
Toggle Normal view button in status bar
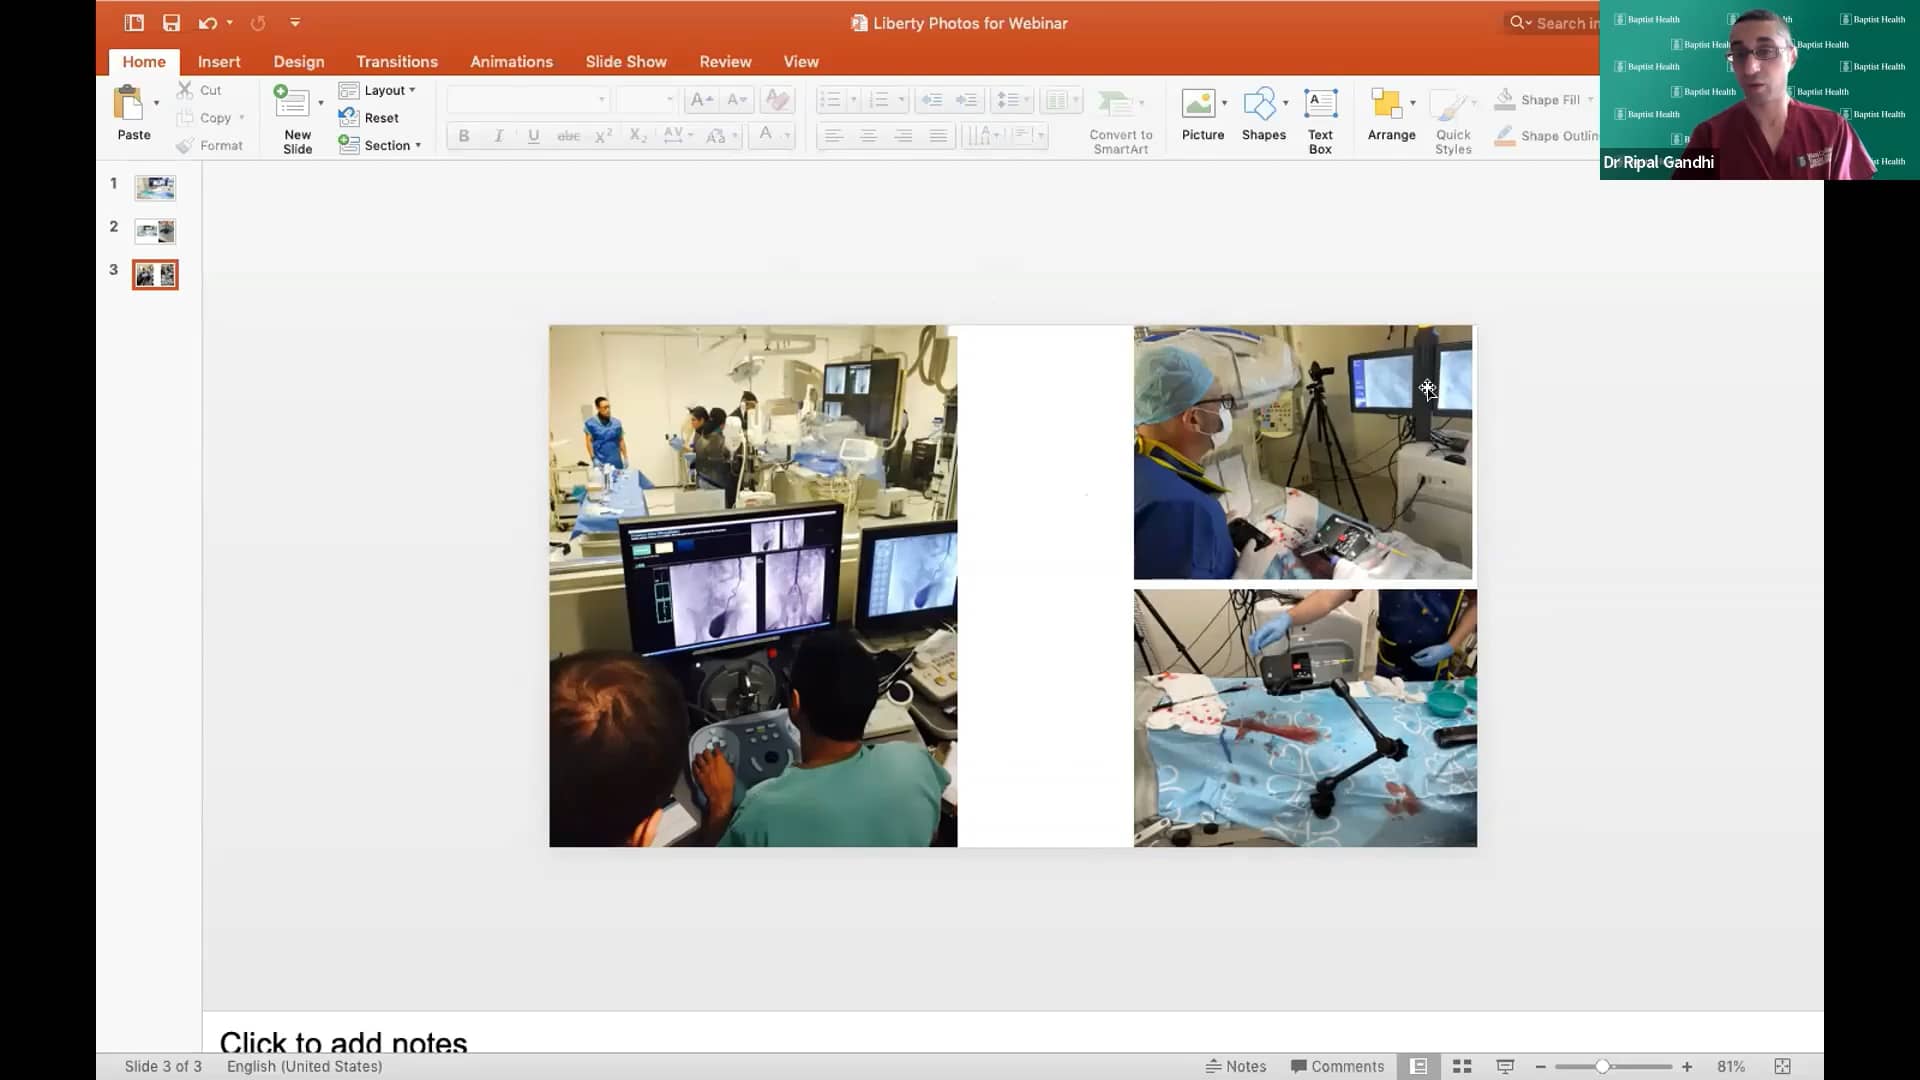point(1418,1066)
